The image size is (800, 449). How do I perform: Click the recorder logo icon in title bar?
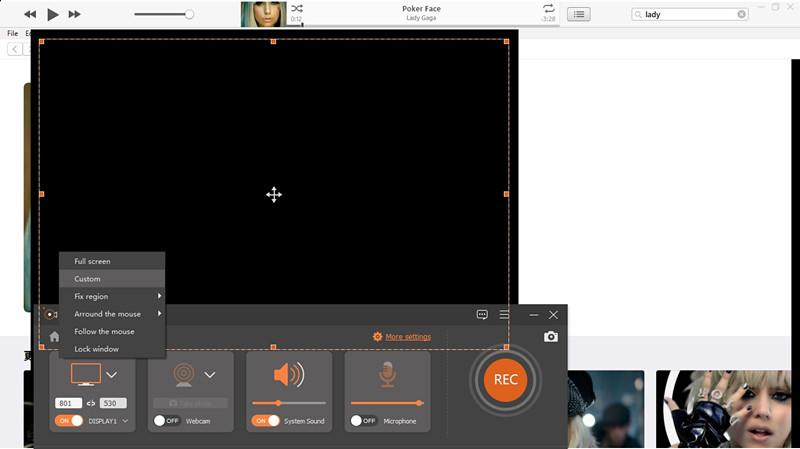(x=50, y=314)
